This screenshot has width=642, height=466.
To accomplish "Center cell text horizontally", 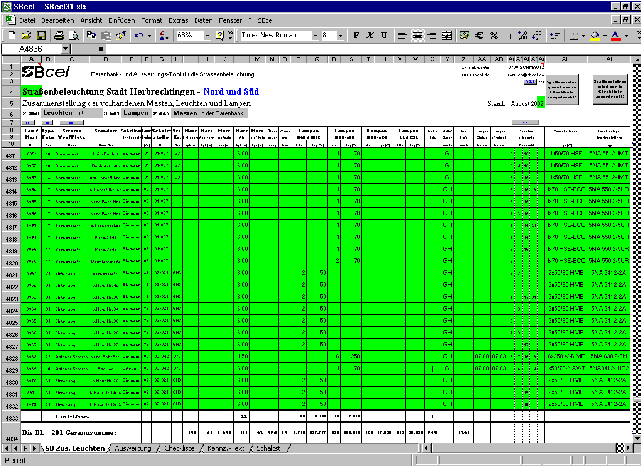I will pos(417,36).
